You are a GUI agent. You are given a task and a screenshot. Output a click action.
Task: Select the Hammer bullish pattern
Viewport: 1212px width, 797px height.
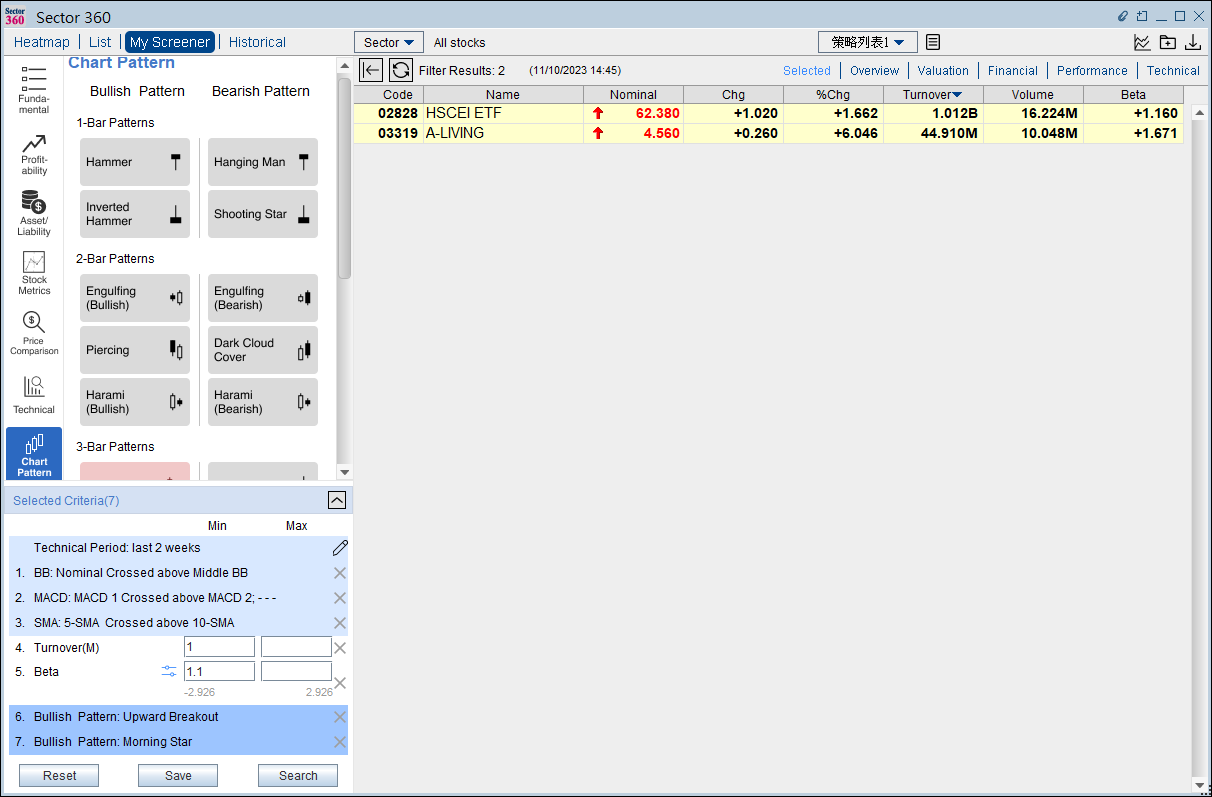coord(134,162)
